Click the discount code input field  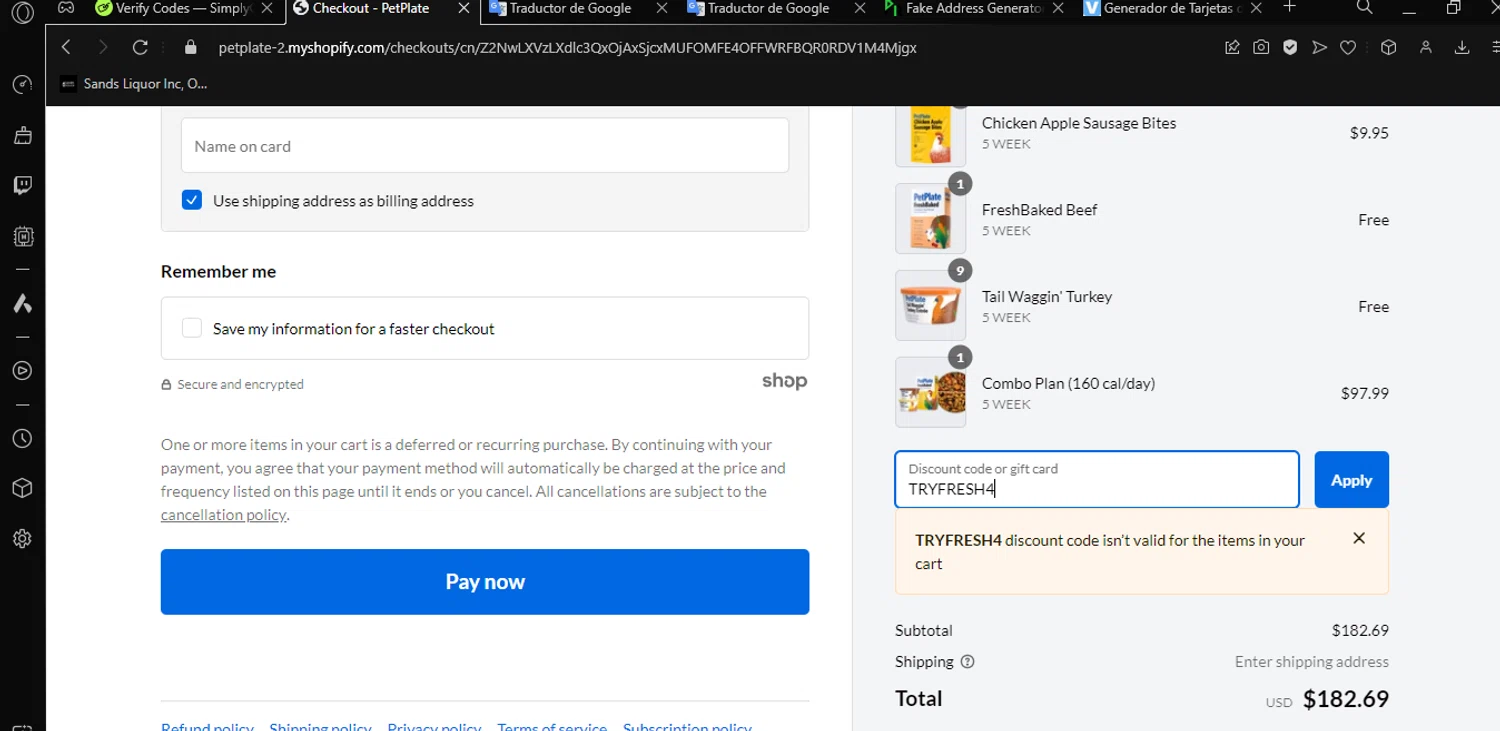pos(1097,480)
